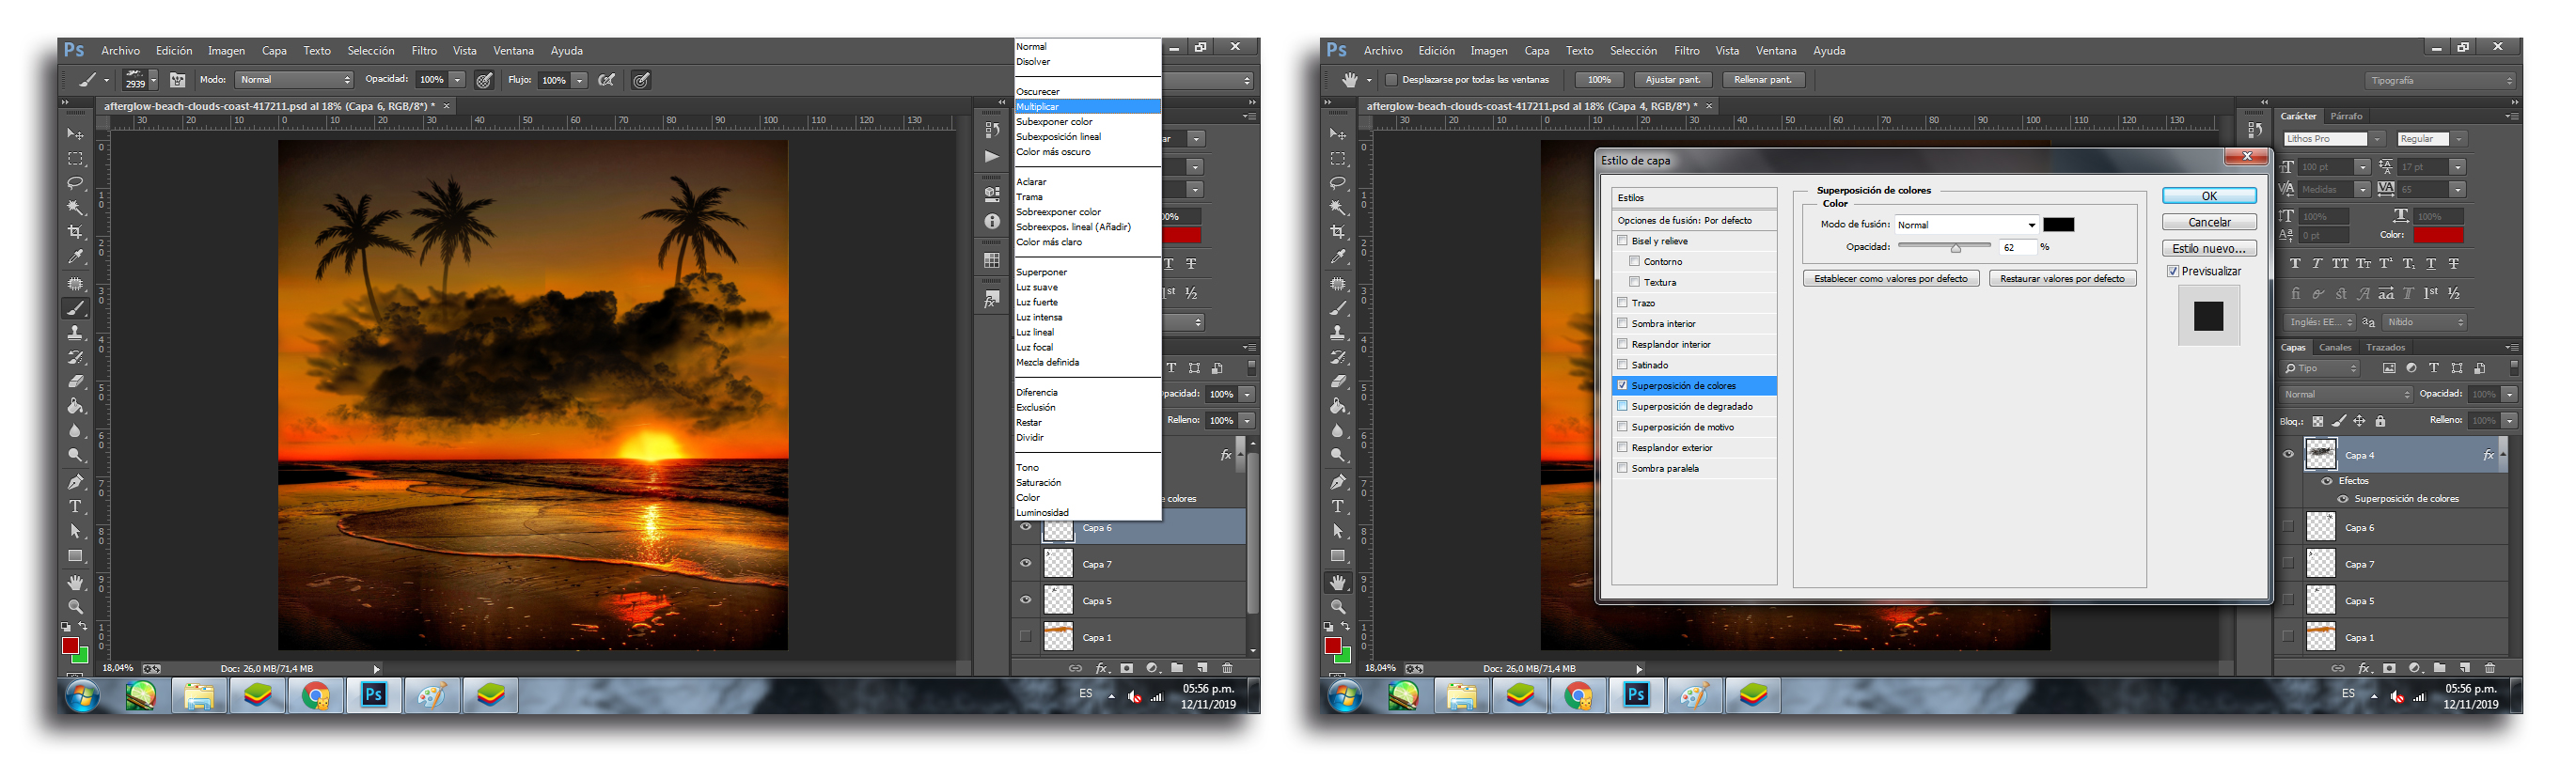Activate the Hand tool in right toolbox

(1338, 582)
